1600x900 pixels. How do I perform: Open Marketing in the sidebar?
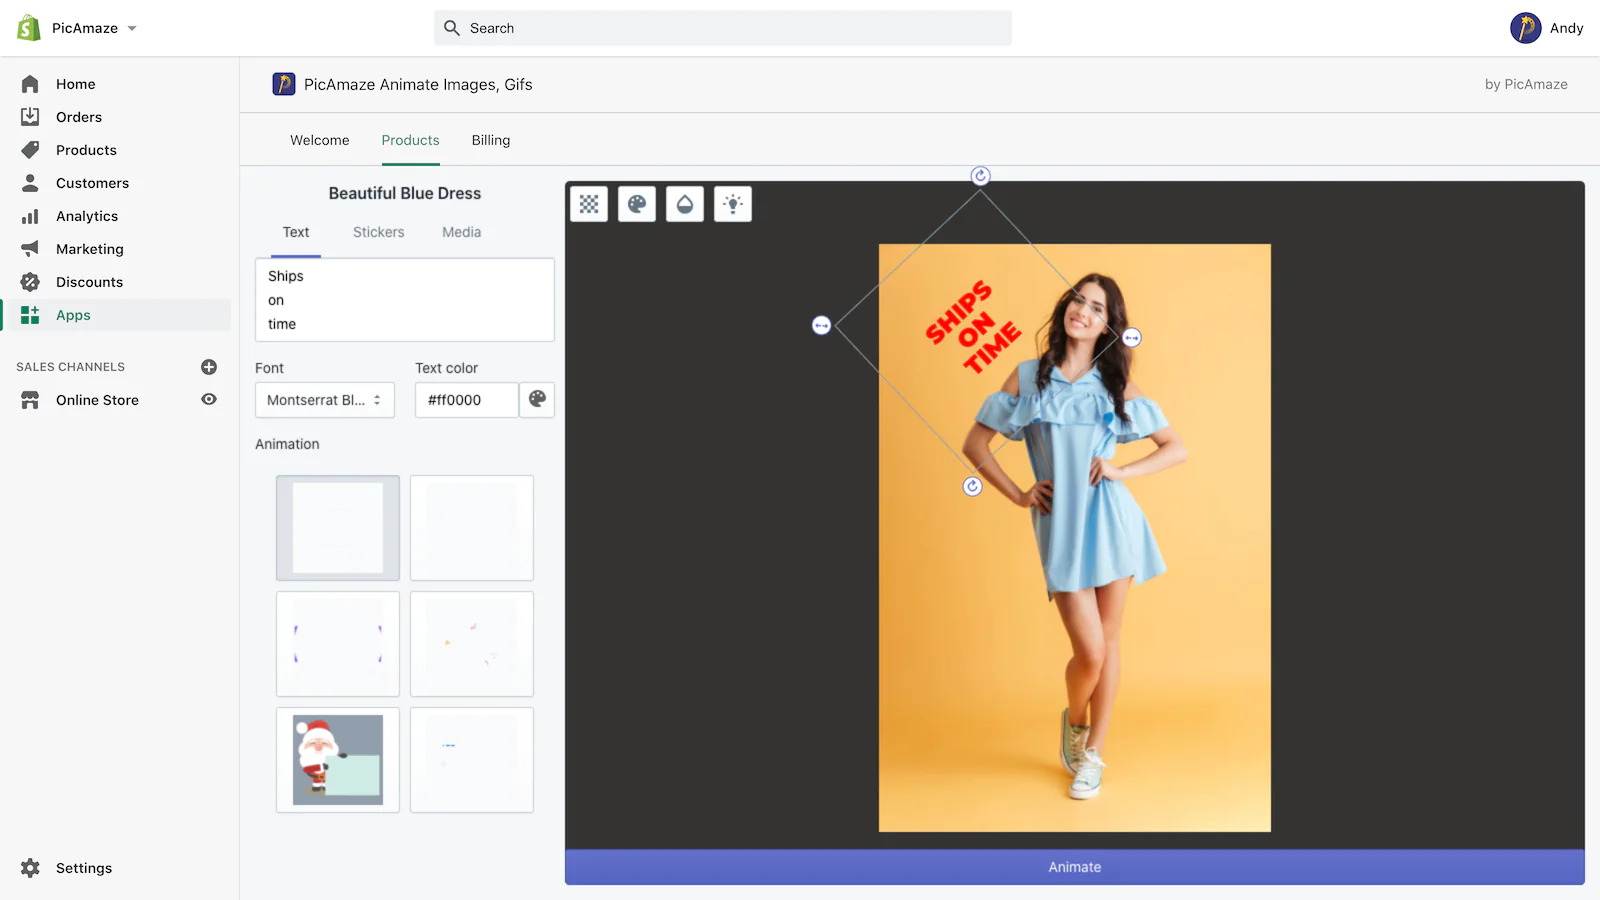click(x=90, y=249)
